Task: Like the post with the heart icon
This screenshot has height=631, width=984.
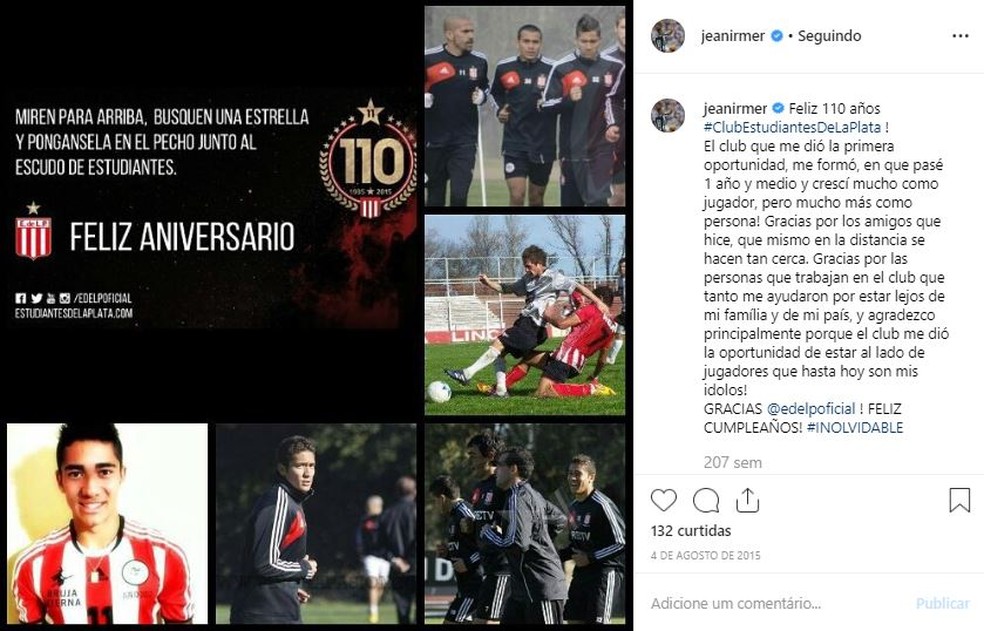Action: (663, 500)
